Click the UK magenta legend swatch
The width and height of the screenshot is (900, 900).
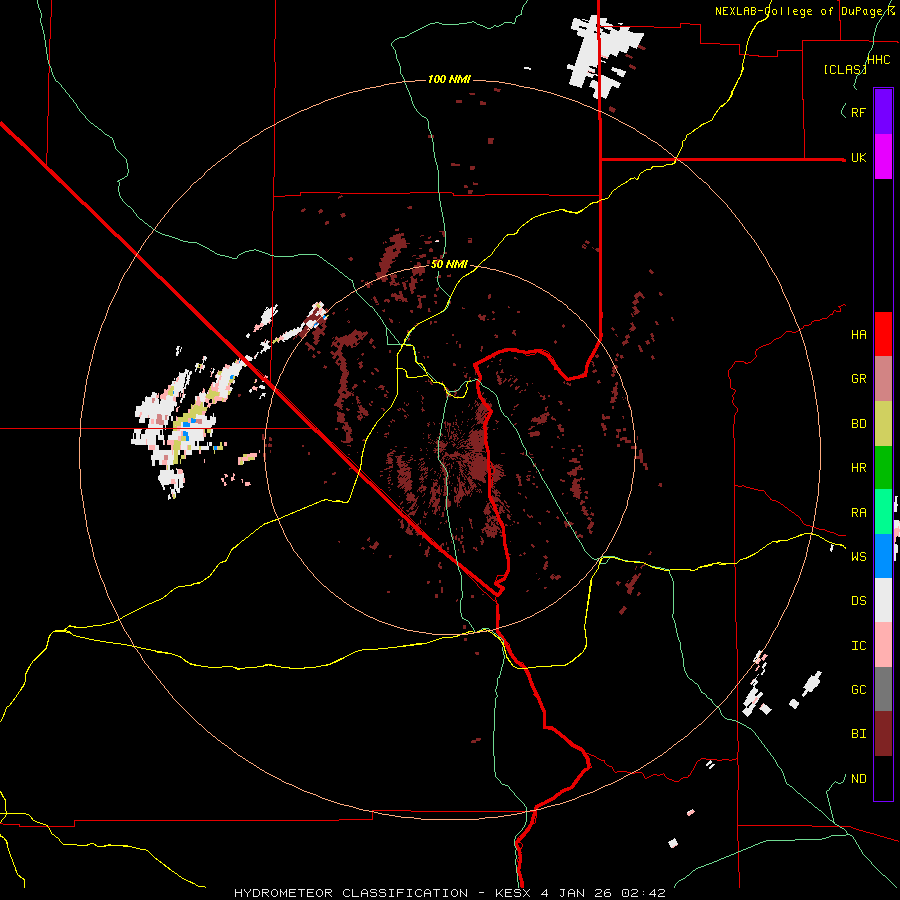tap(883, 157)
